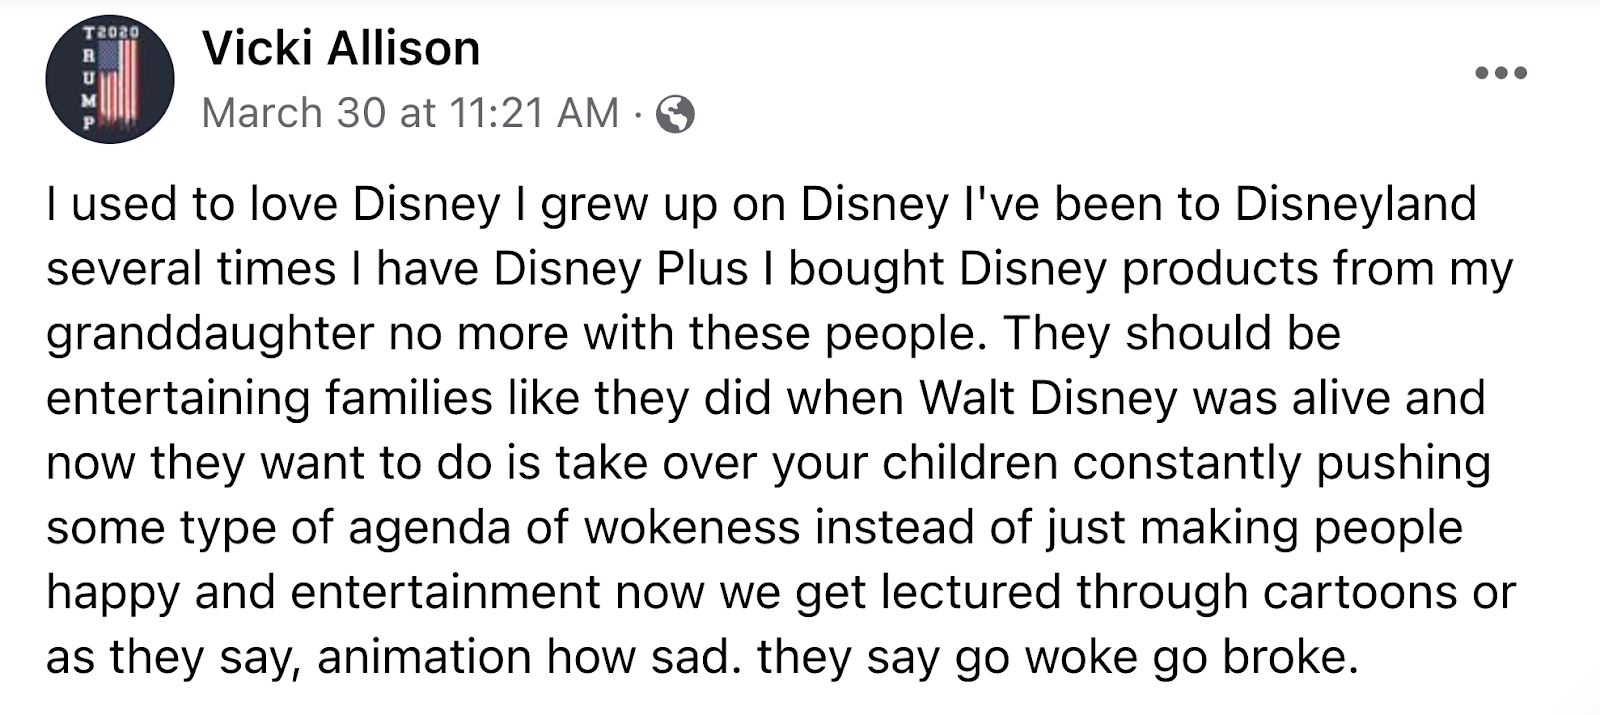Click the word "families" in the post

tap(410, 398)
